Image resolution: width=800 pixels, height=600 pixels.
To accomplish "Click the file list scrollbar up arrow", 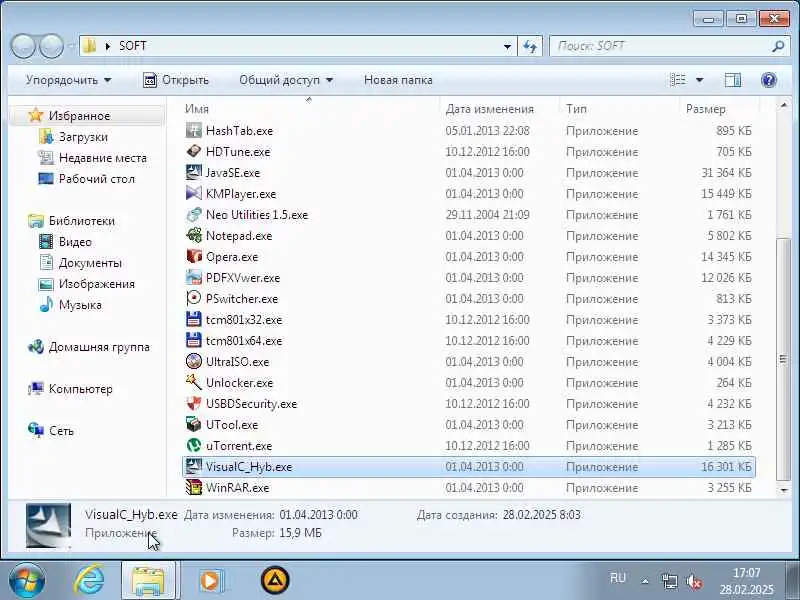I will [784, 105].
